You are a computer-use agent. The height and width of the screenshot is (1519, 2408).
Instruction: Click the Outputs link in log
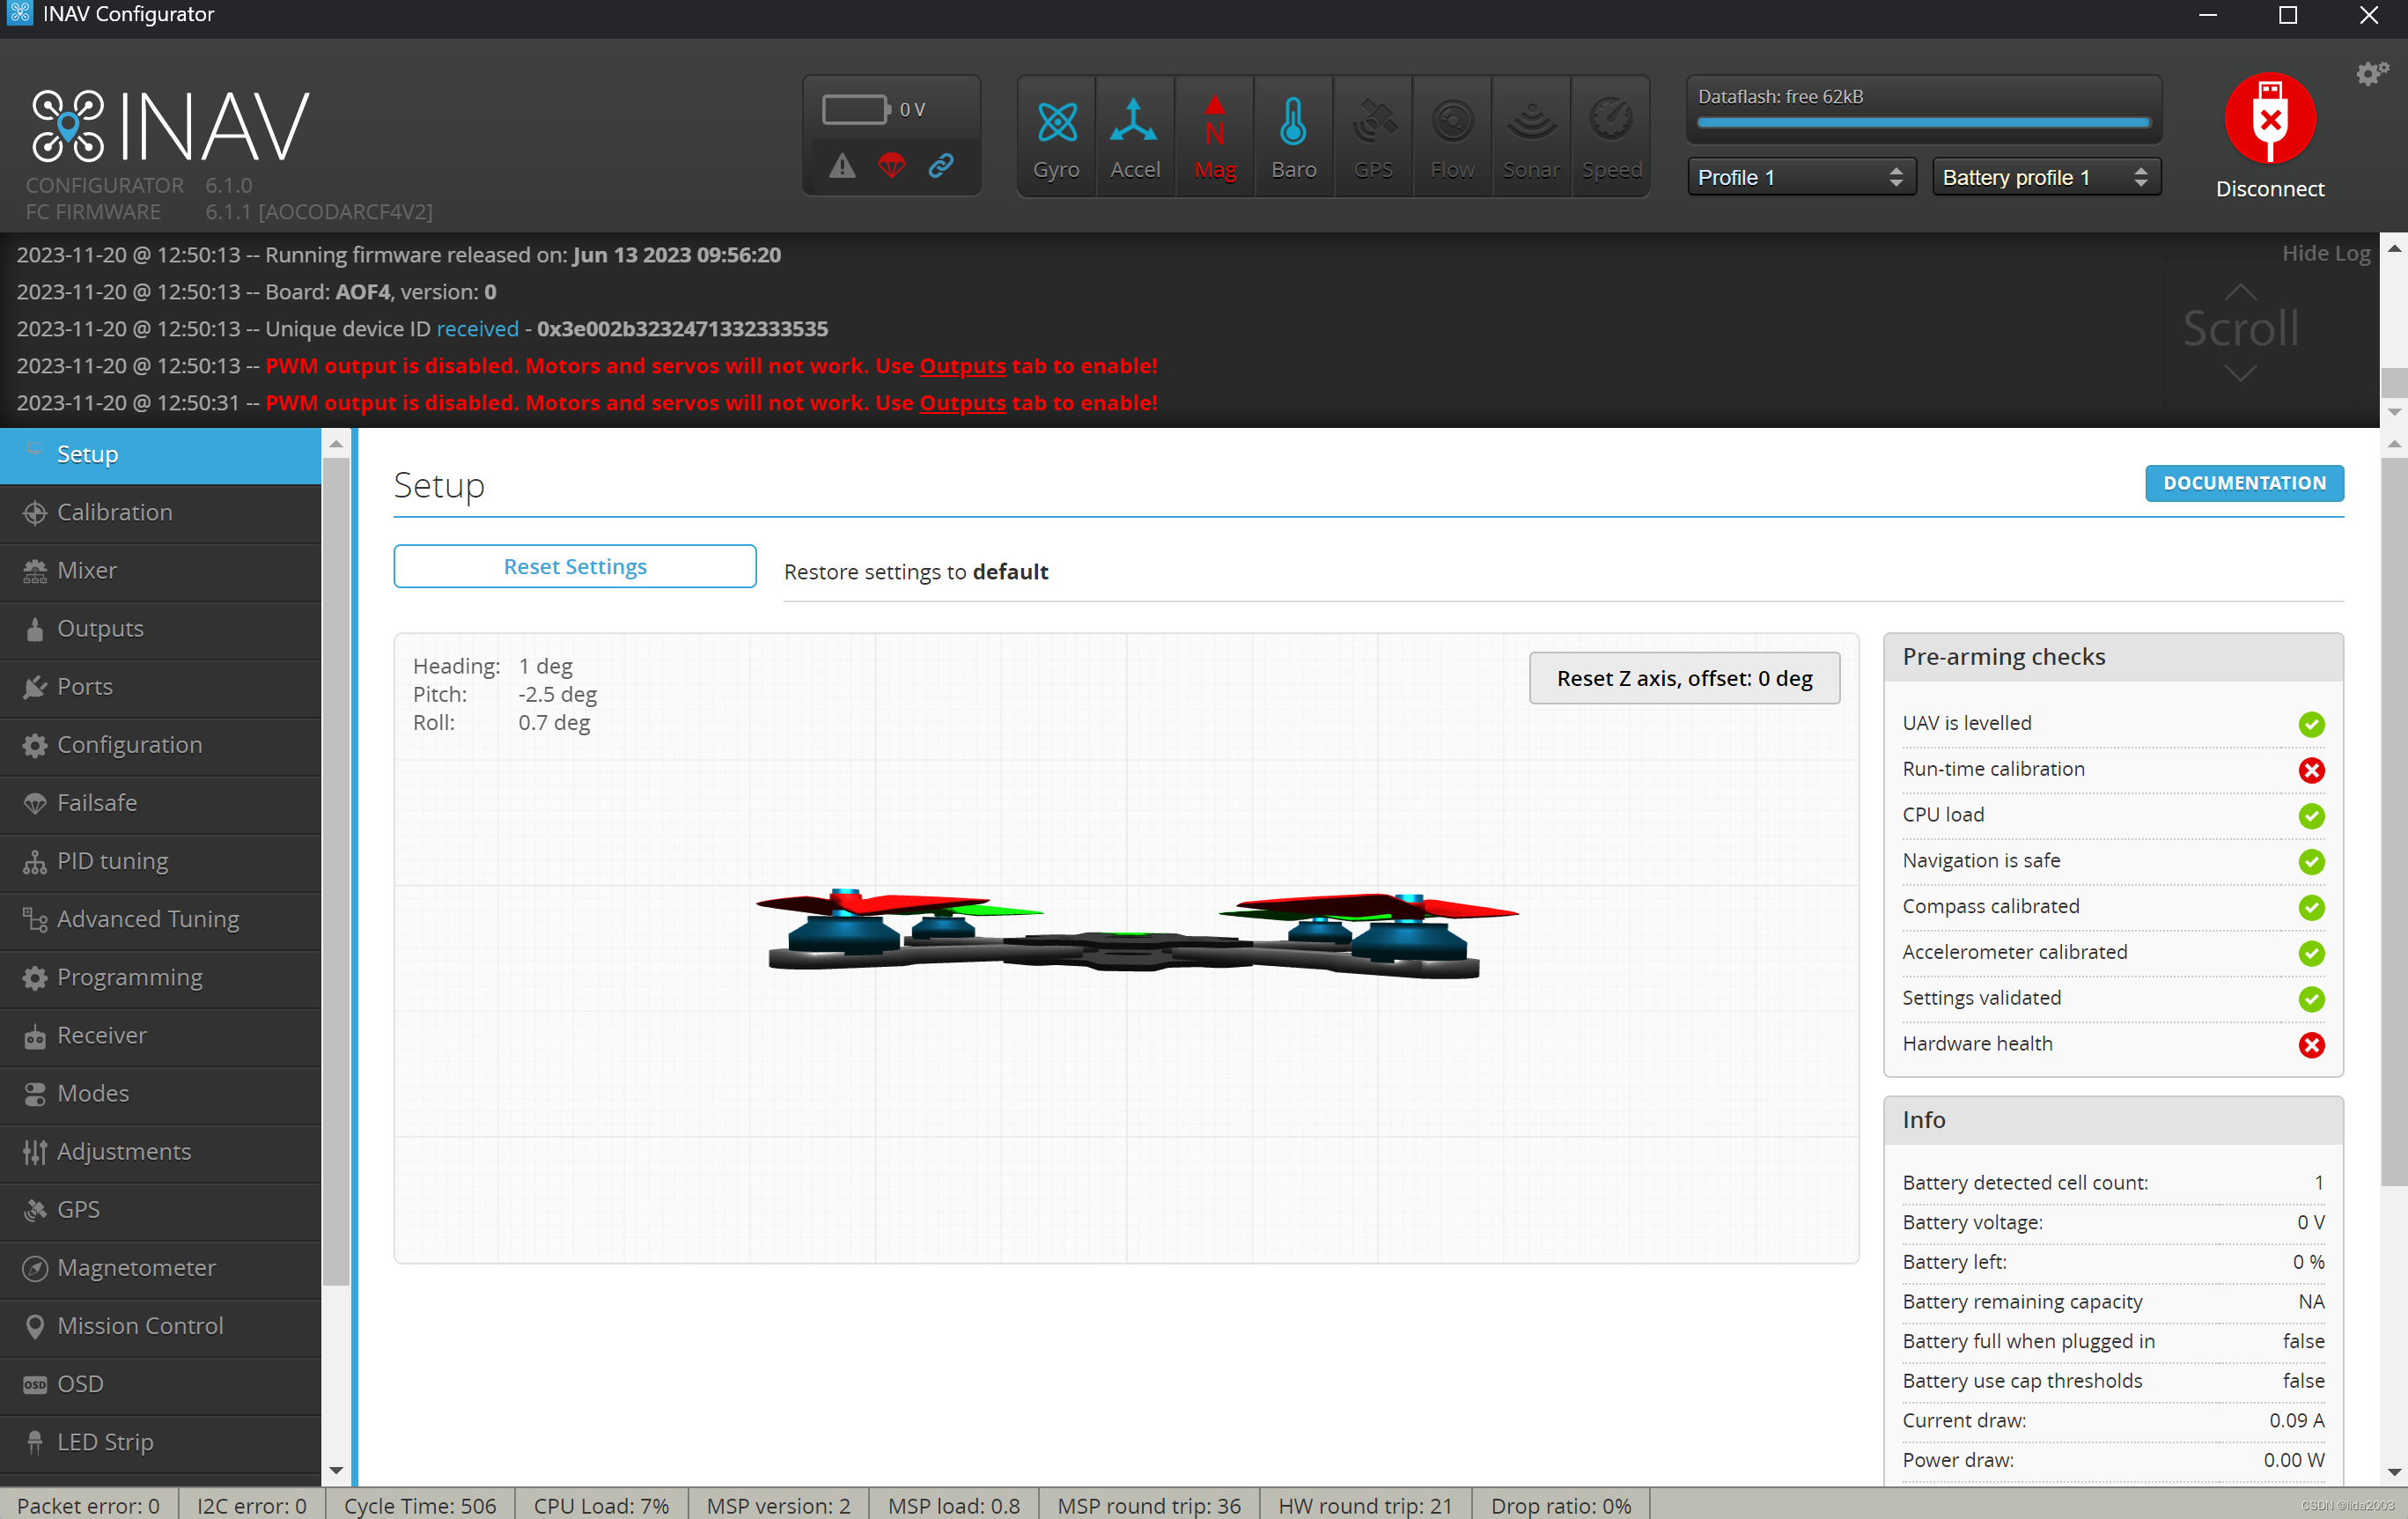(962, 366)
